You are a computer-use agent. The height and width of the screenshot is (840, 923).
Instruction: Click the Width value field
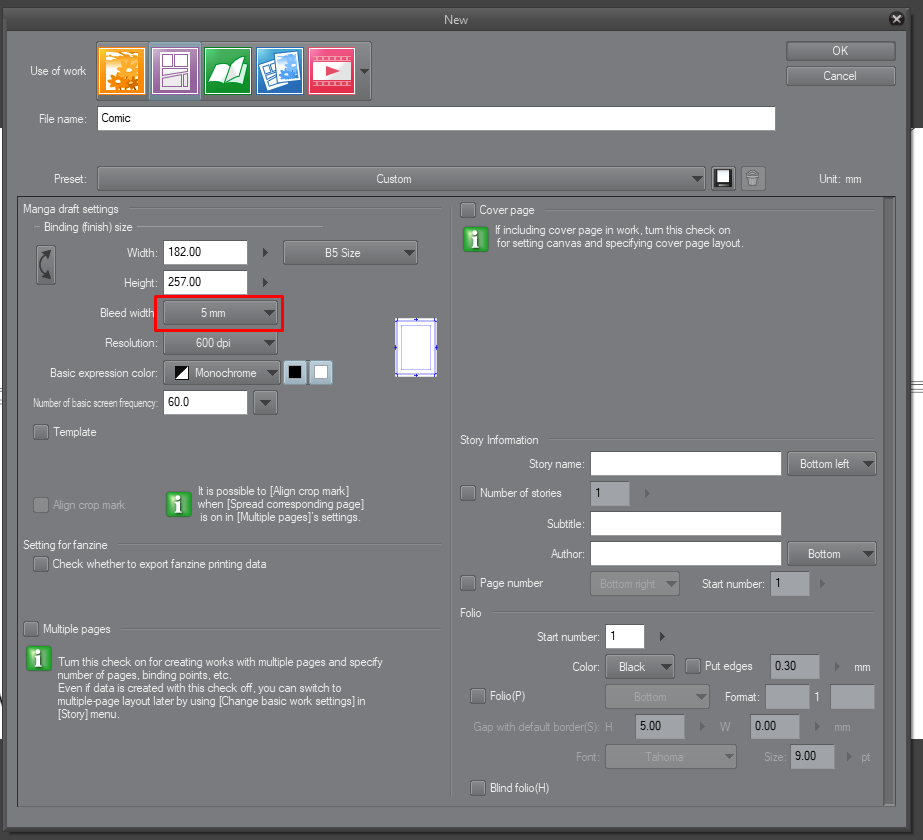click(x=205, y=253)
